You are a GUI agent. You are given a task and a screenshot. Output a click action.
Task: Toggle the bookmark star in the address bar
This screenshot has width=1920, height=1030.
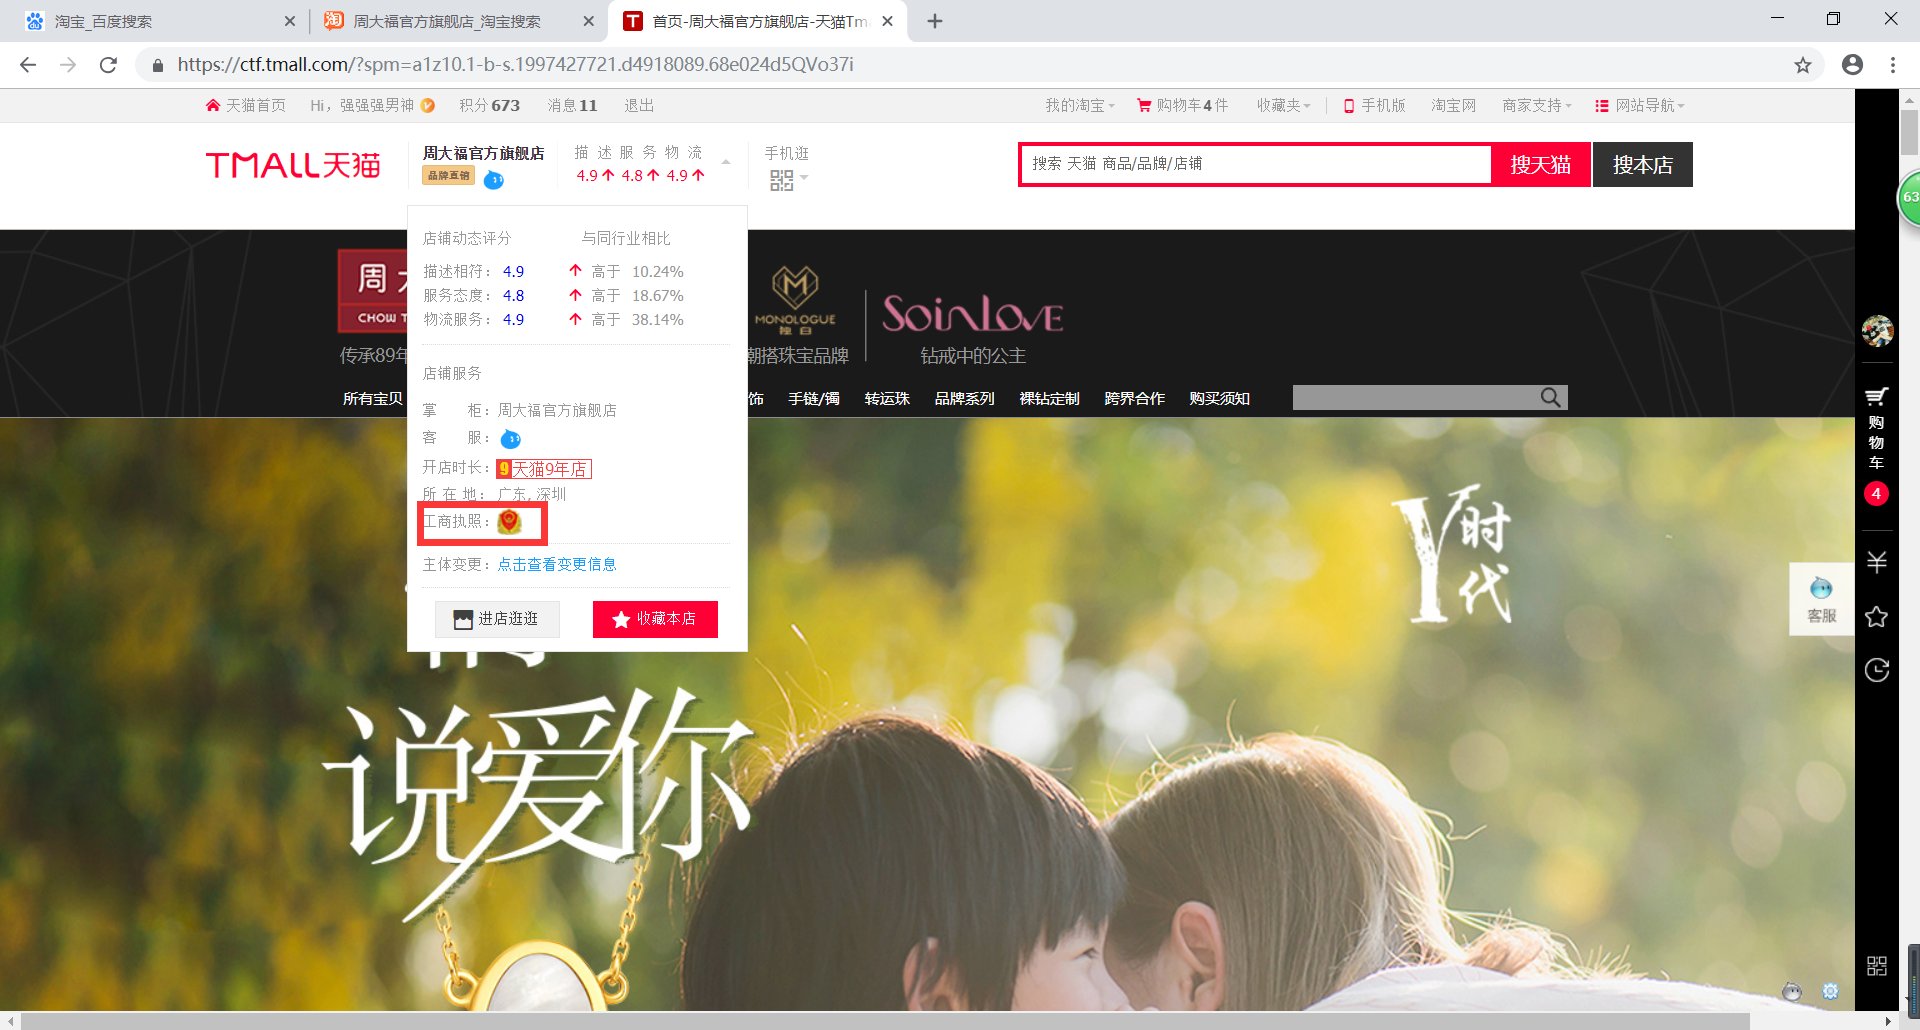1804,64
